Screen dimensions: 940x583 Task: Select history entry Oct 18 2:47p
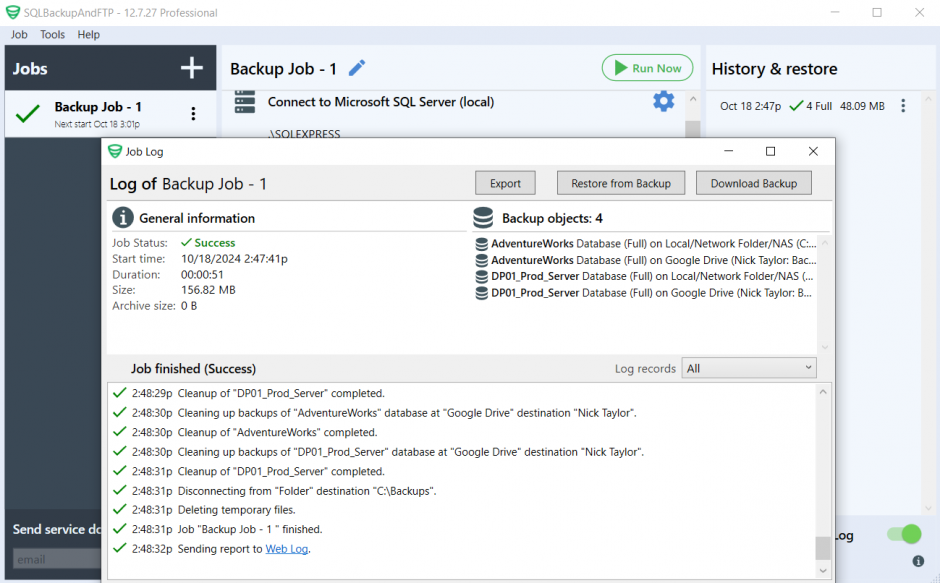(x=814, y=106)
